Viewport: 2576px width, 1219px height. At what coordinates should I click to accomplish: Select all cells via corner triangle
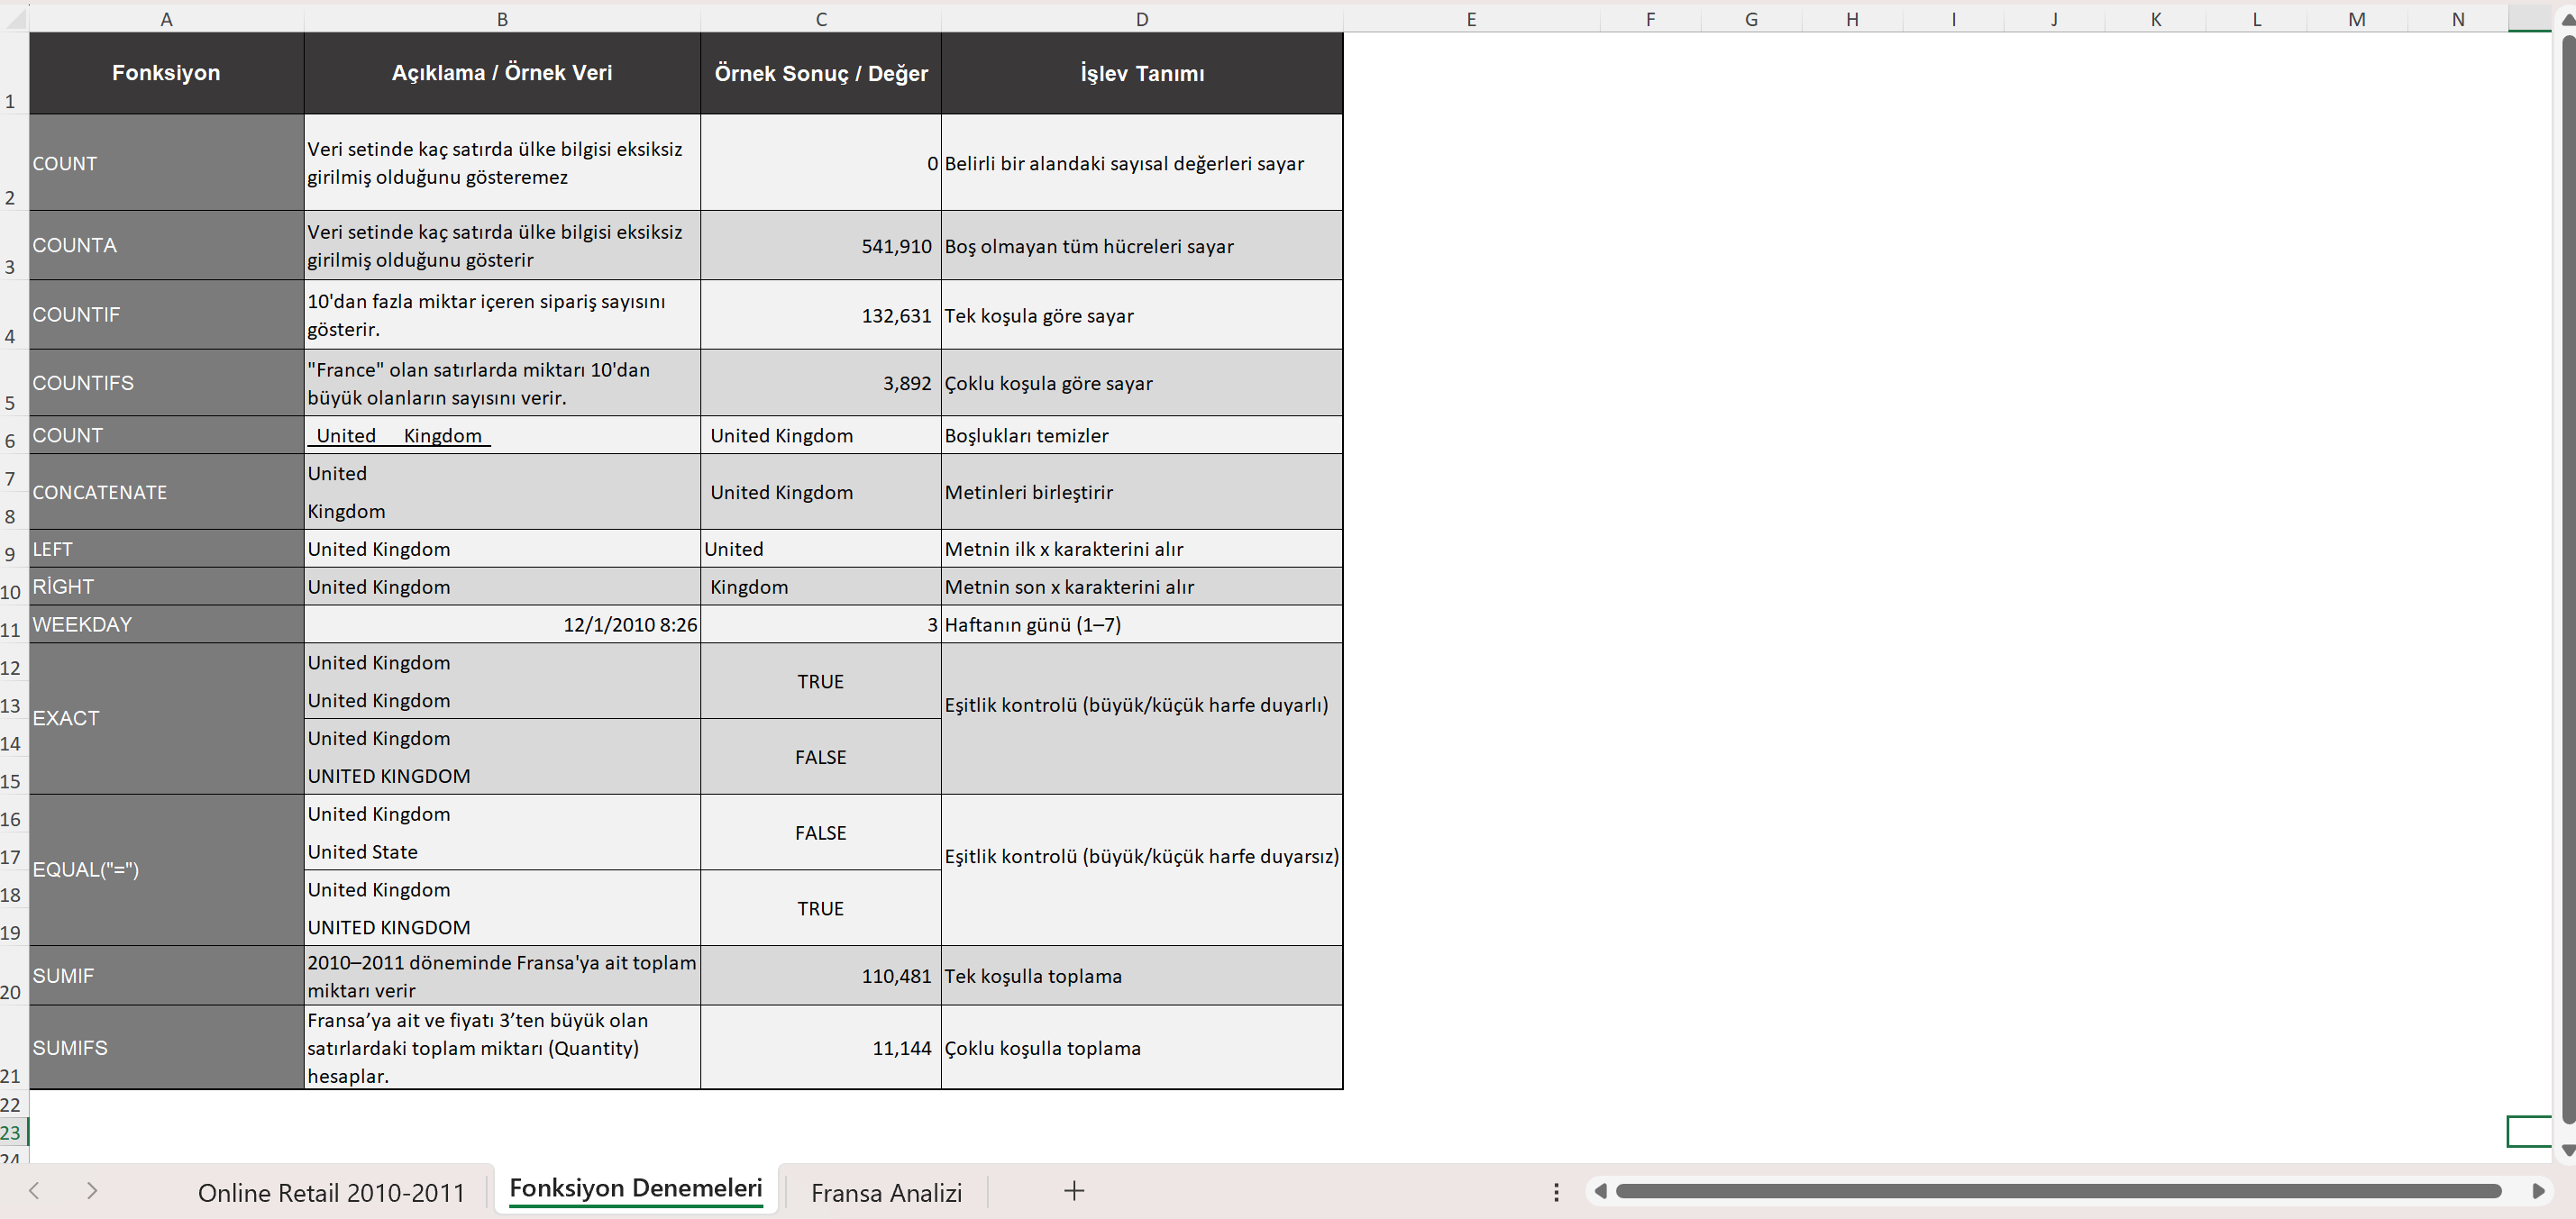15,18
